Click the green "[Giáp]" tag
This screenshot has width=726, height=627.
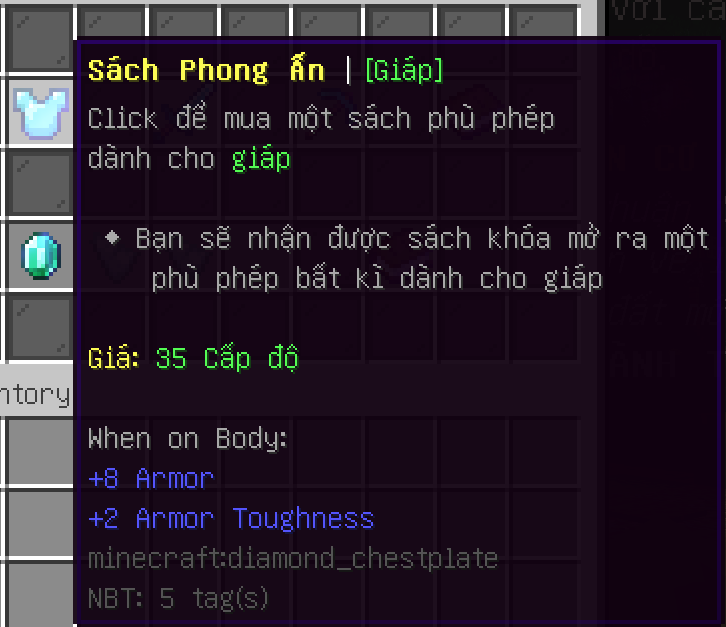tap(404, 70)
